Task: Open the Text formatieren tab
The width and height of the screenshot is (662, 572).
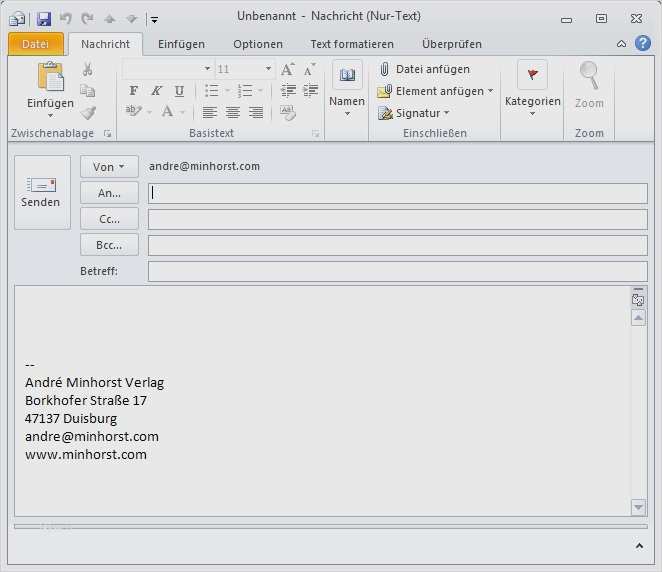Action: tap(352, 44)
